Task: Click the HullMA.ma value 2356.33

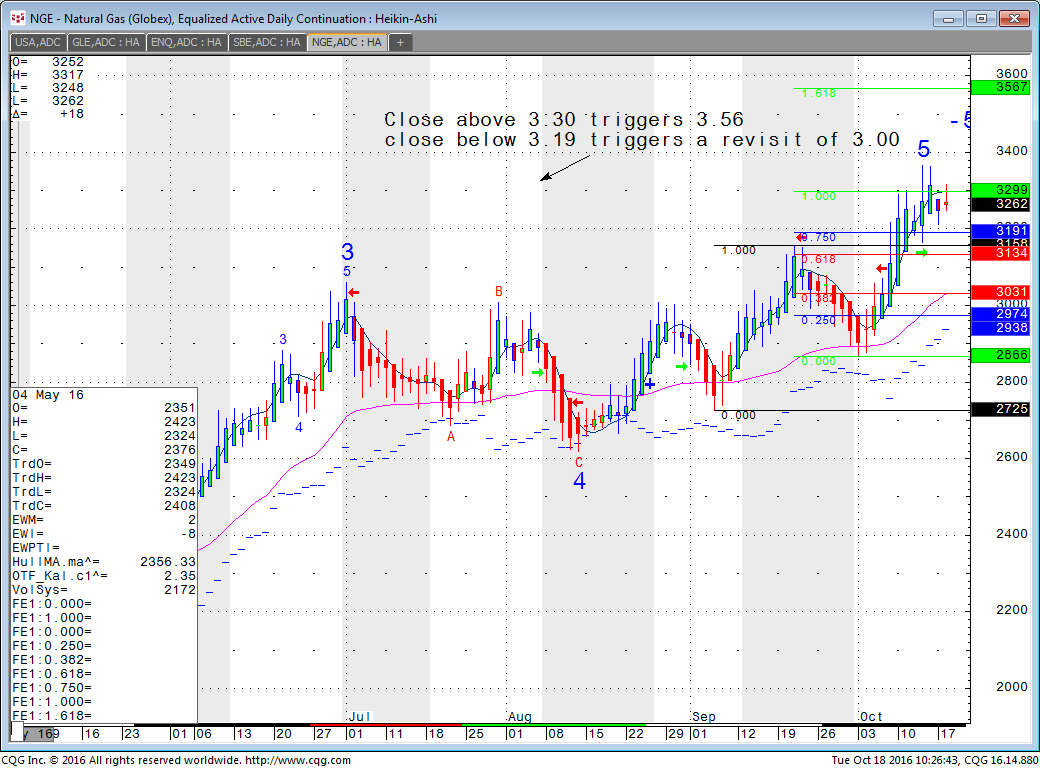Action: coord(168,562)
